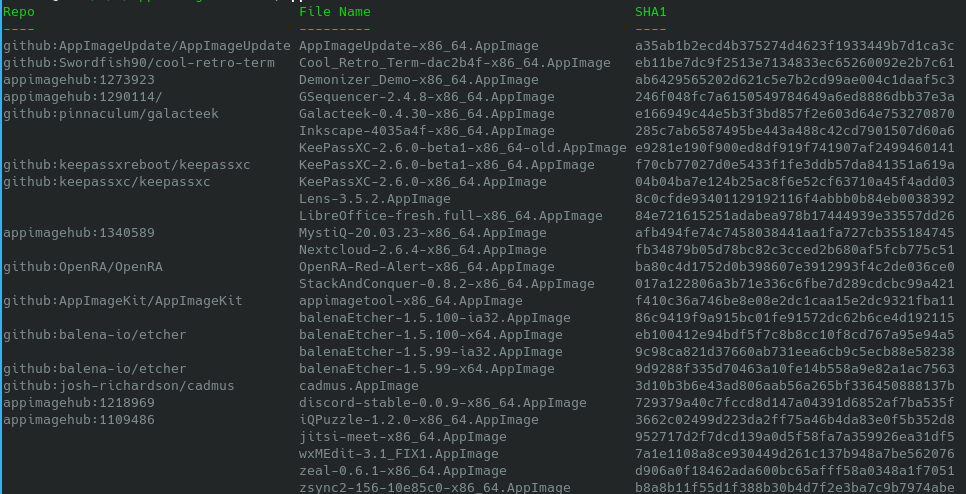Click the Repo column header
966x494 pixels.
18,12
